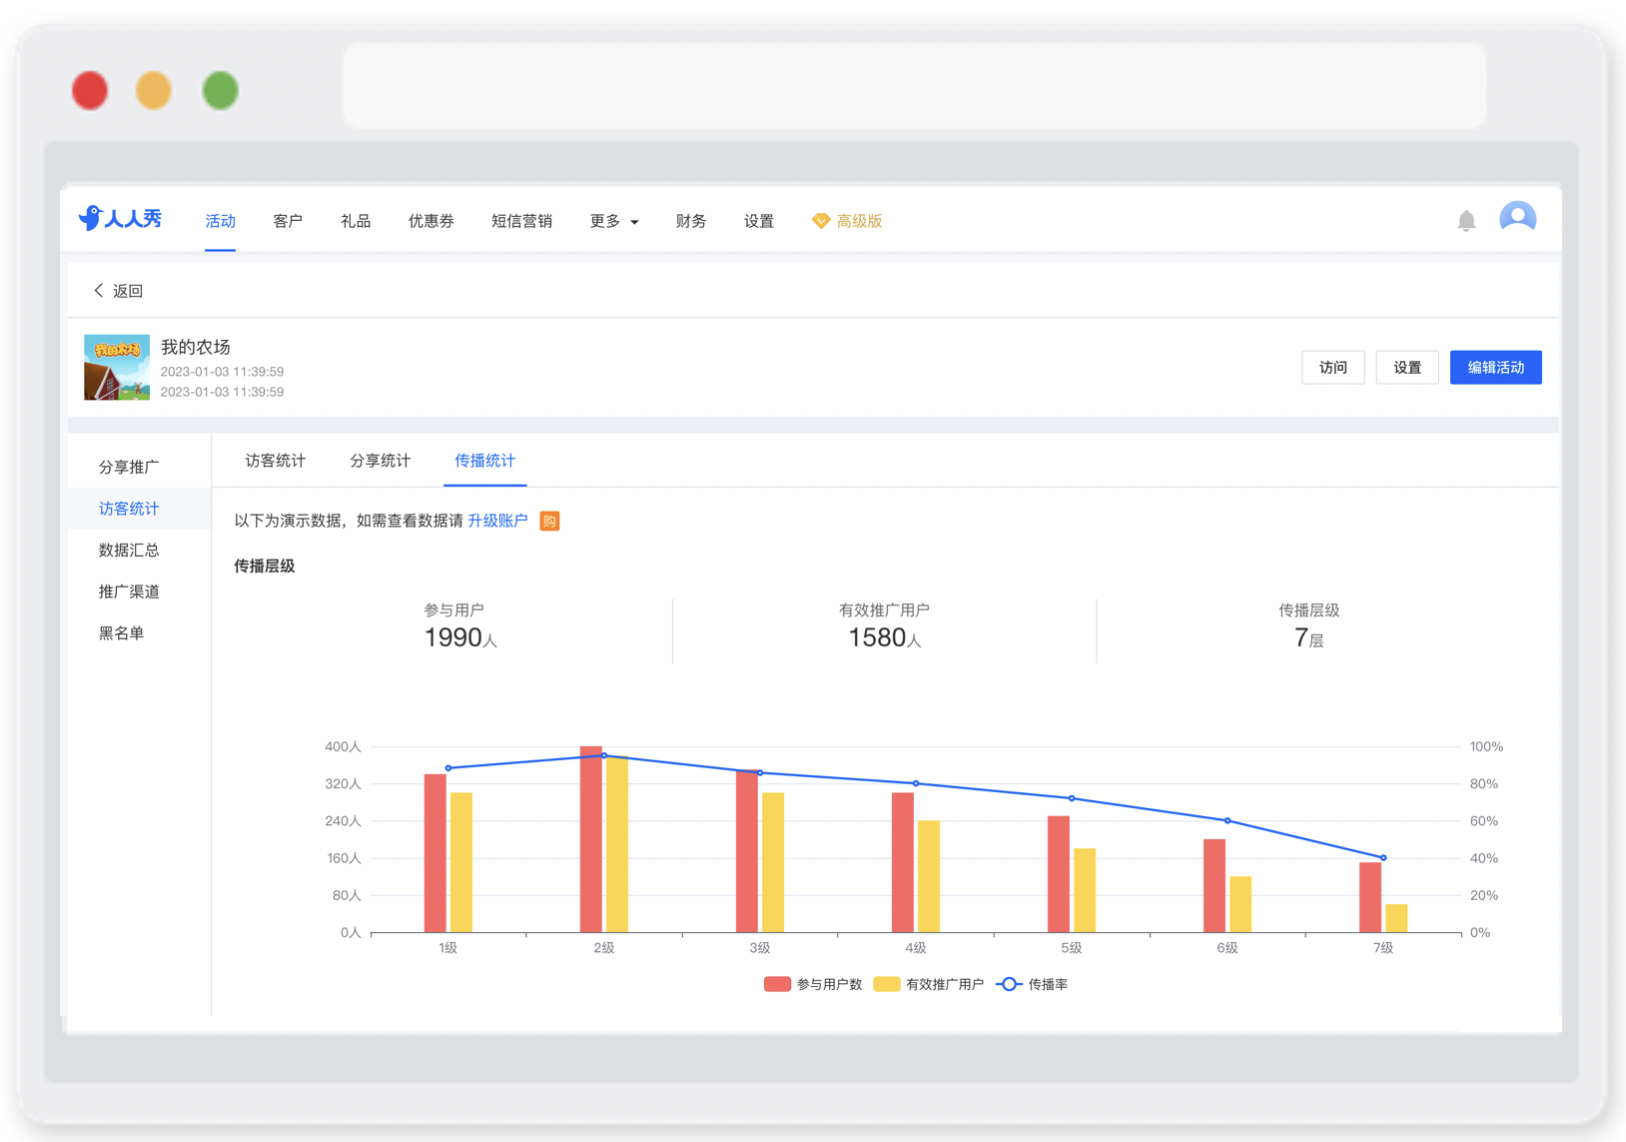
Task: Switch to the 访客统计 tab
Action: (x=275, y=461)
